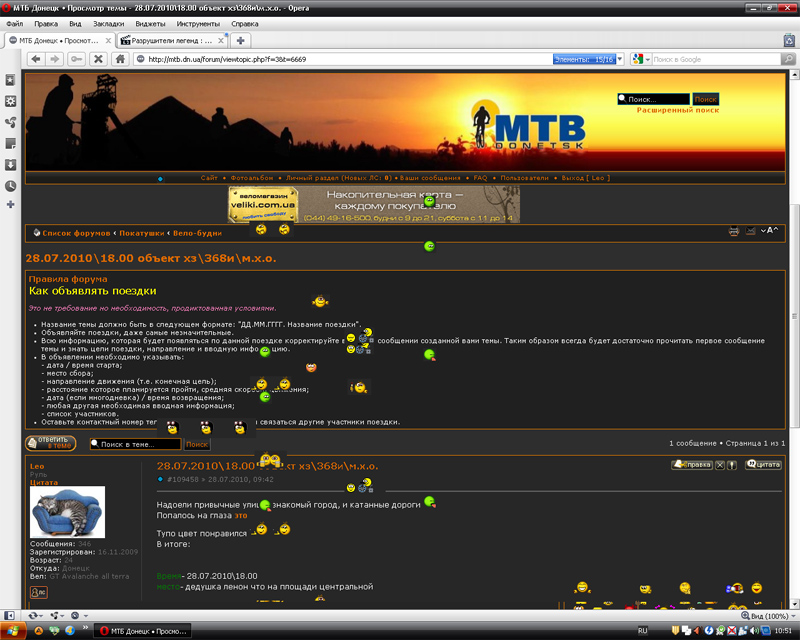Viewport: 800px width, 640px height.
Task: Open the Notes panel in sidebar
Action: click(10, 143)
